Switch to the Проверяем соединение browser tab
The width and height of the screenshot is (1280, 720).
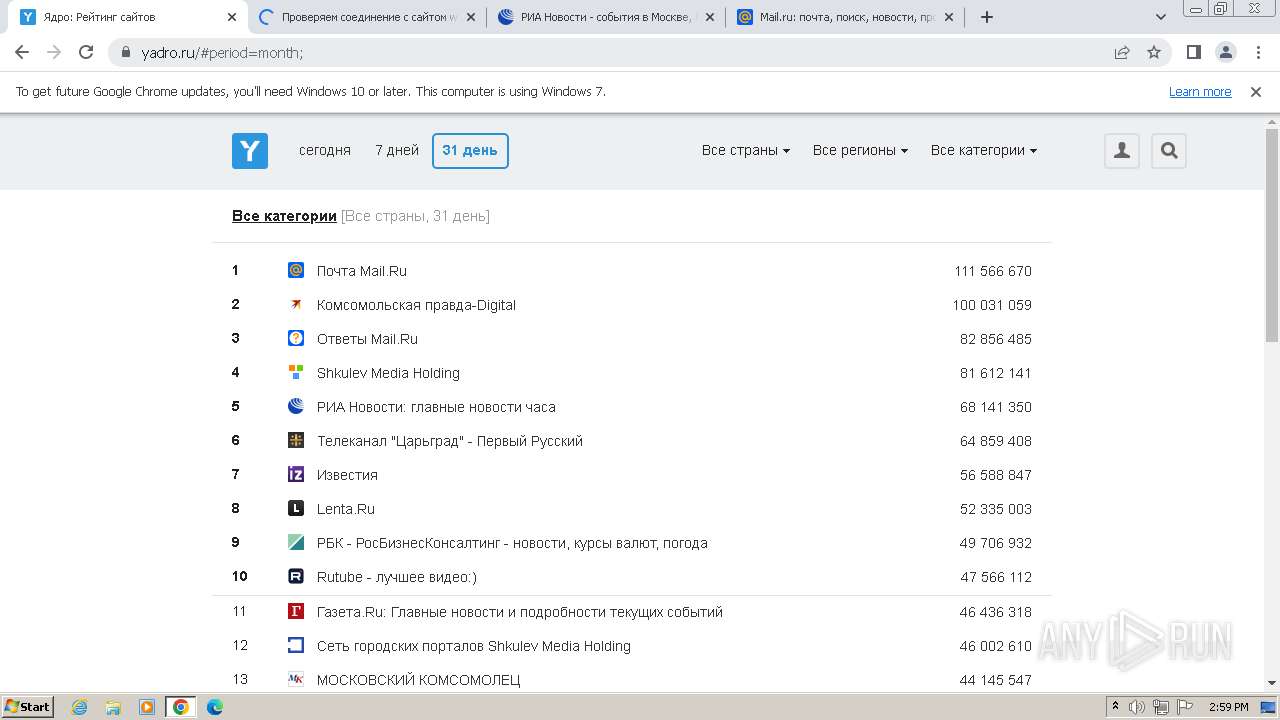click(368, 17)
